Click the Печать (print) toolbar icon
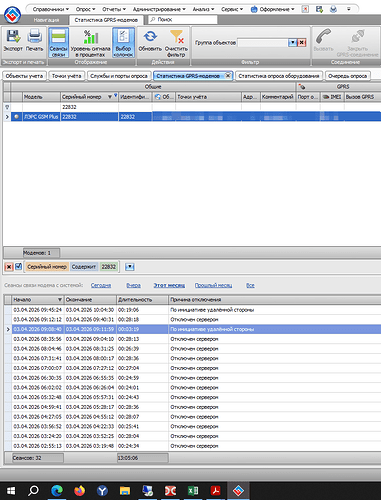The height and width of the screenshot is (500, 381). pyautogui.click(x=34, y=40)
